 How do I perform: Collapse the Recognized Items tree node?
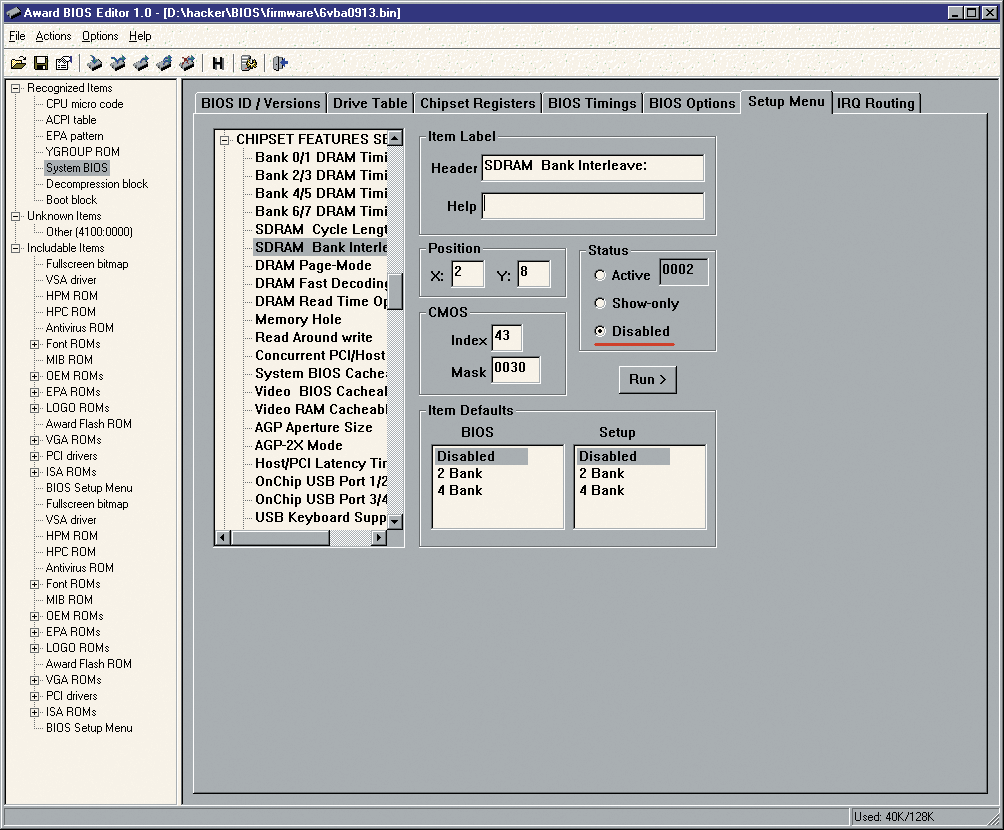click(x=16, y=88)
